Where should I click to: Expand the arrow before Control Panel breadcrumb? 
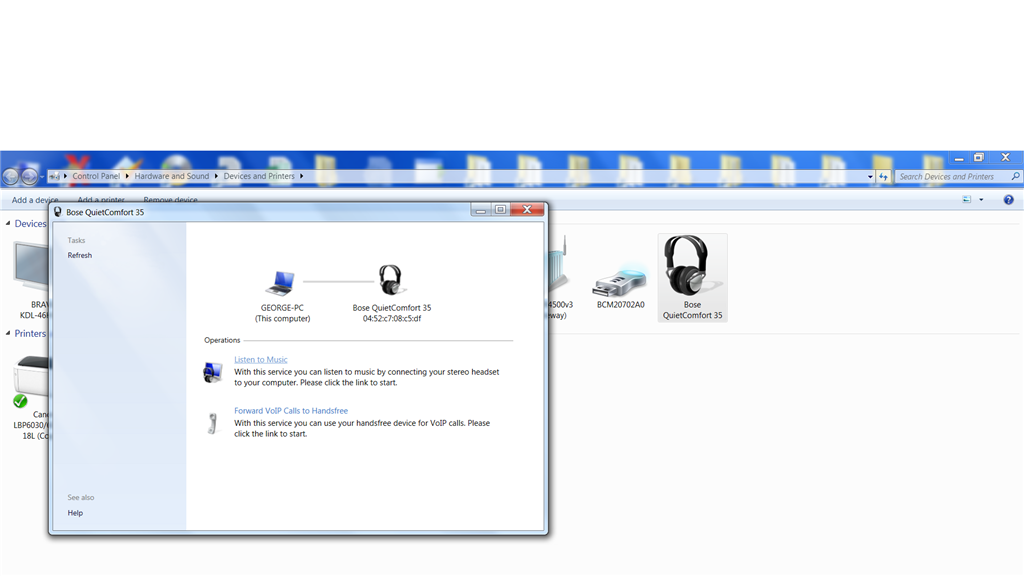point(65,176)
